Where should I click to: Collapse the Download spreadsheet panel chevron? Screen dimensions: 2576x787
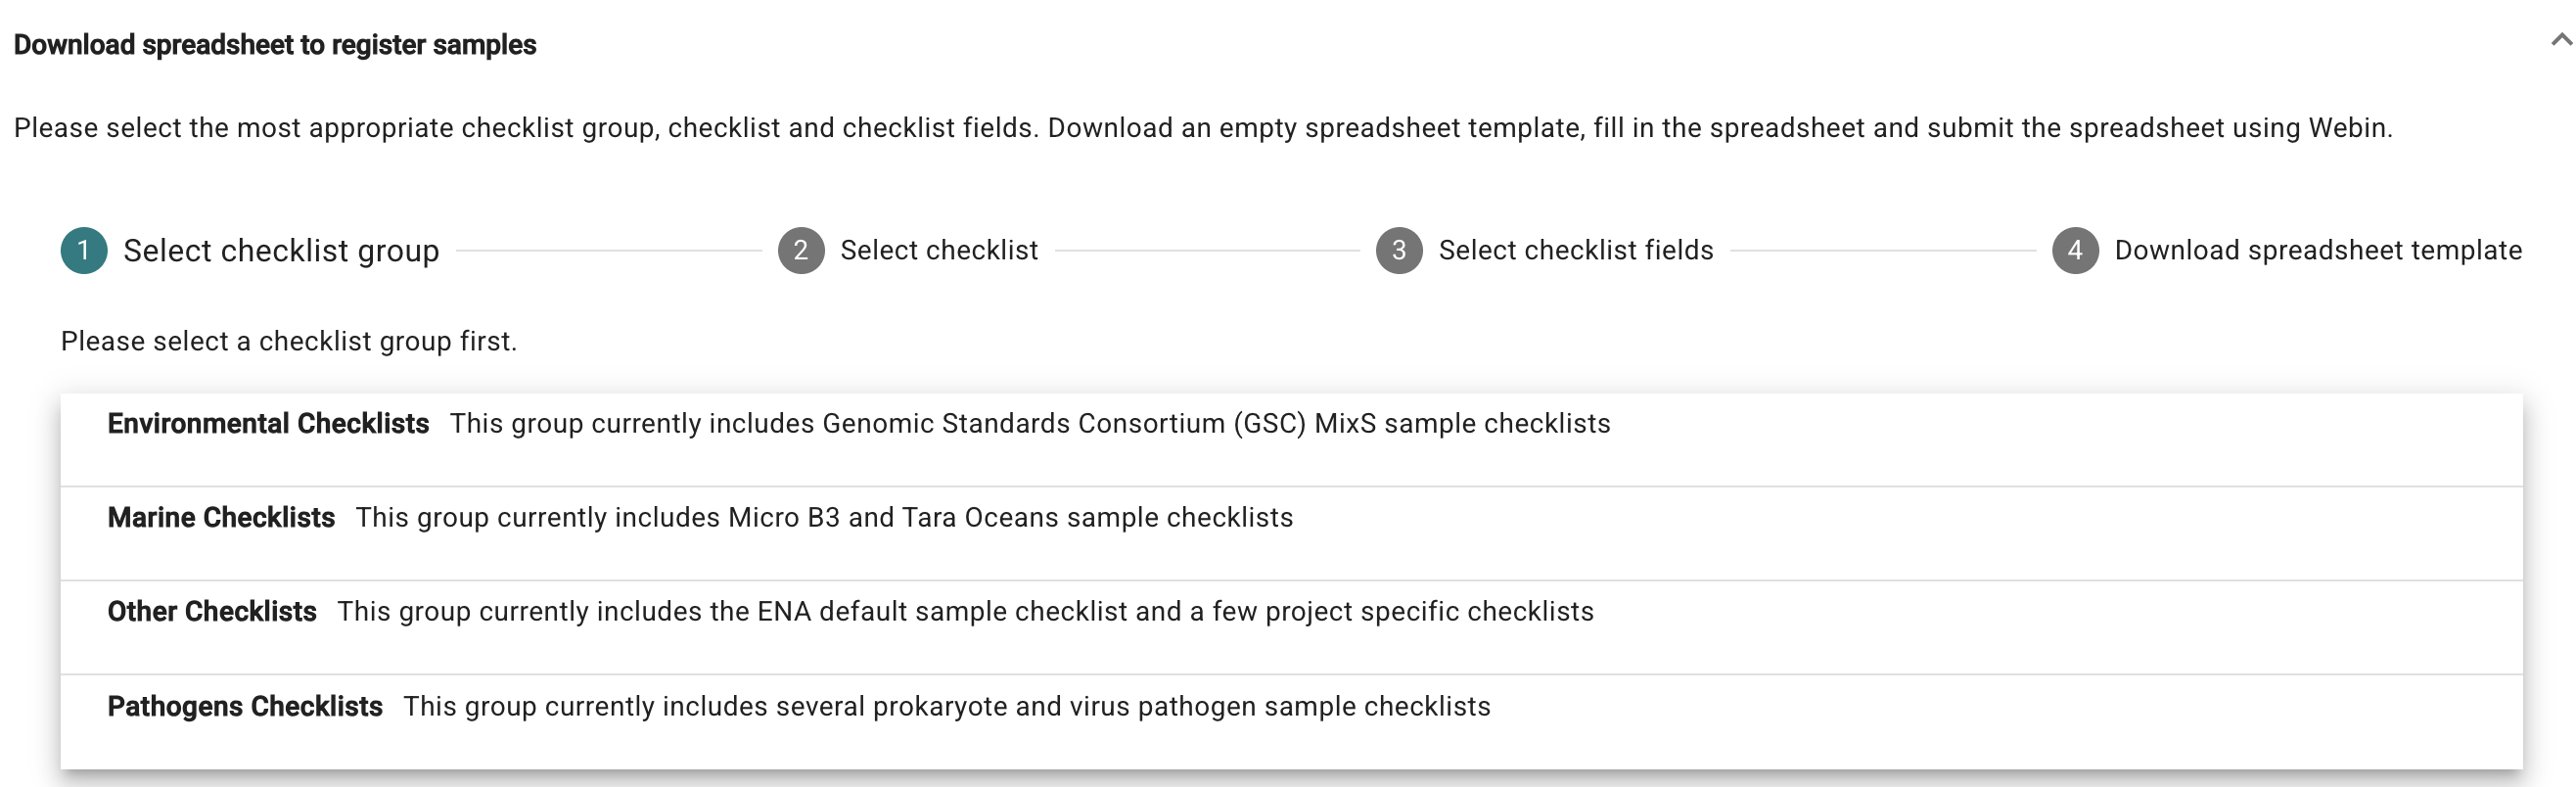pos(2560,40)
